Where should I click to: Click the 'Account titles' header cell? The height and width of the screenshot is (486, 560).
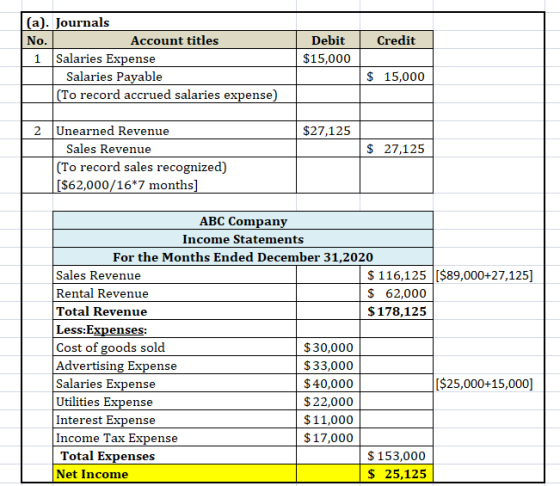pos(175,40)
